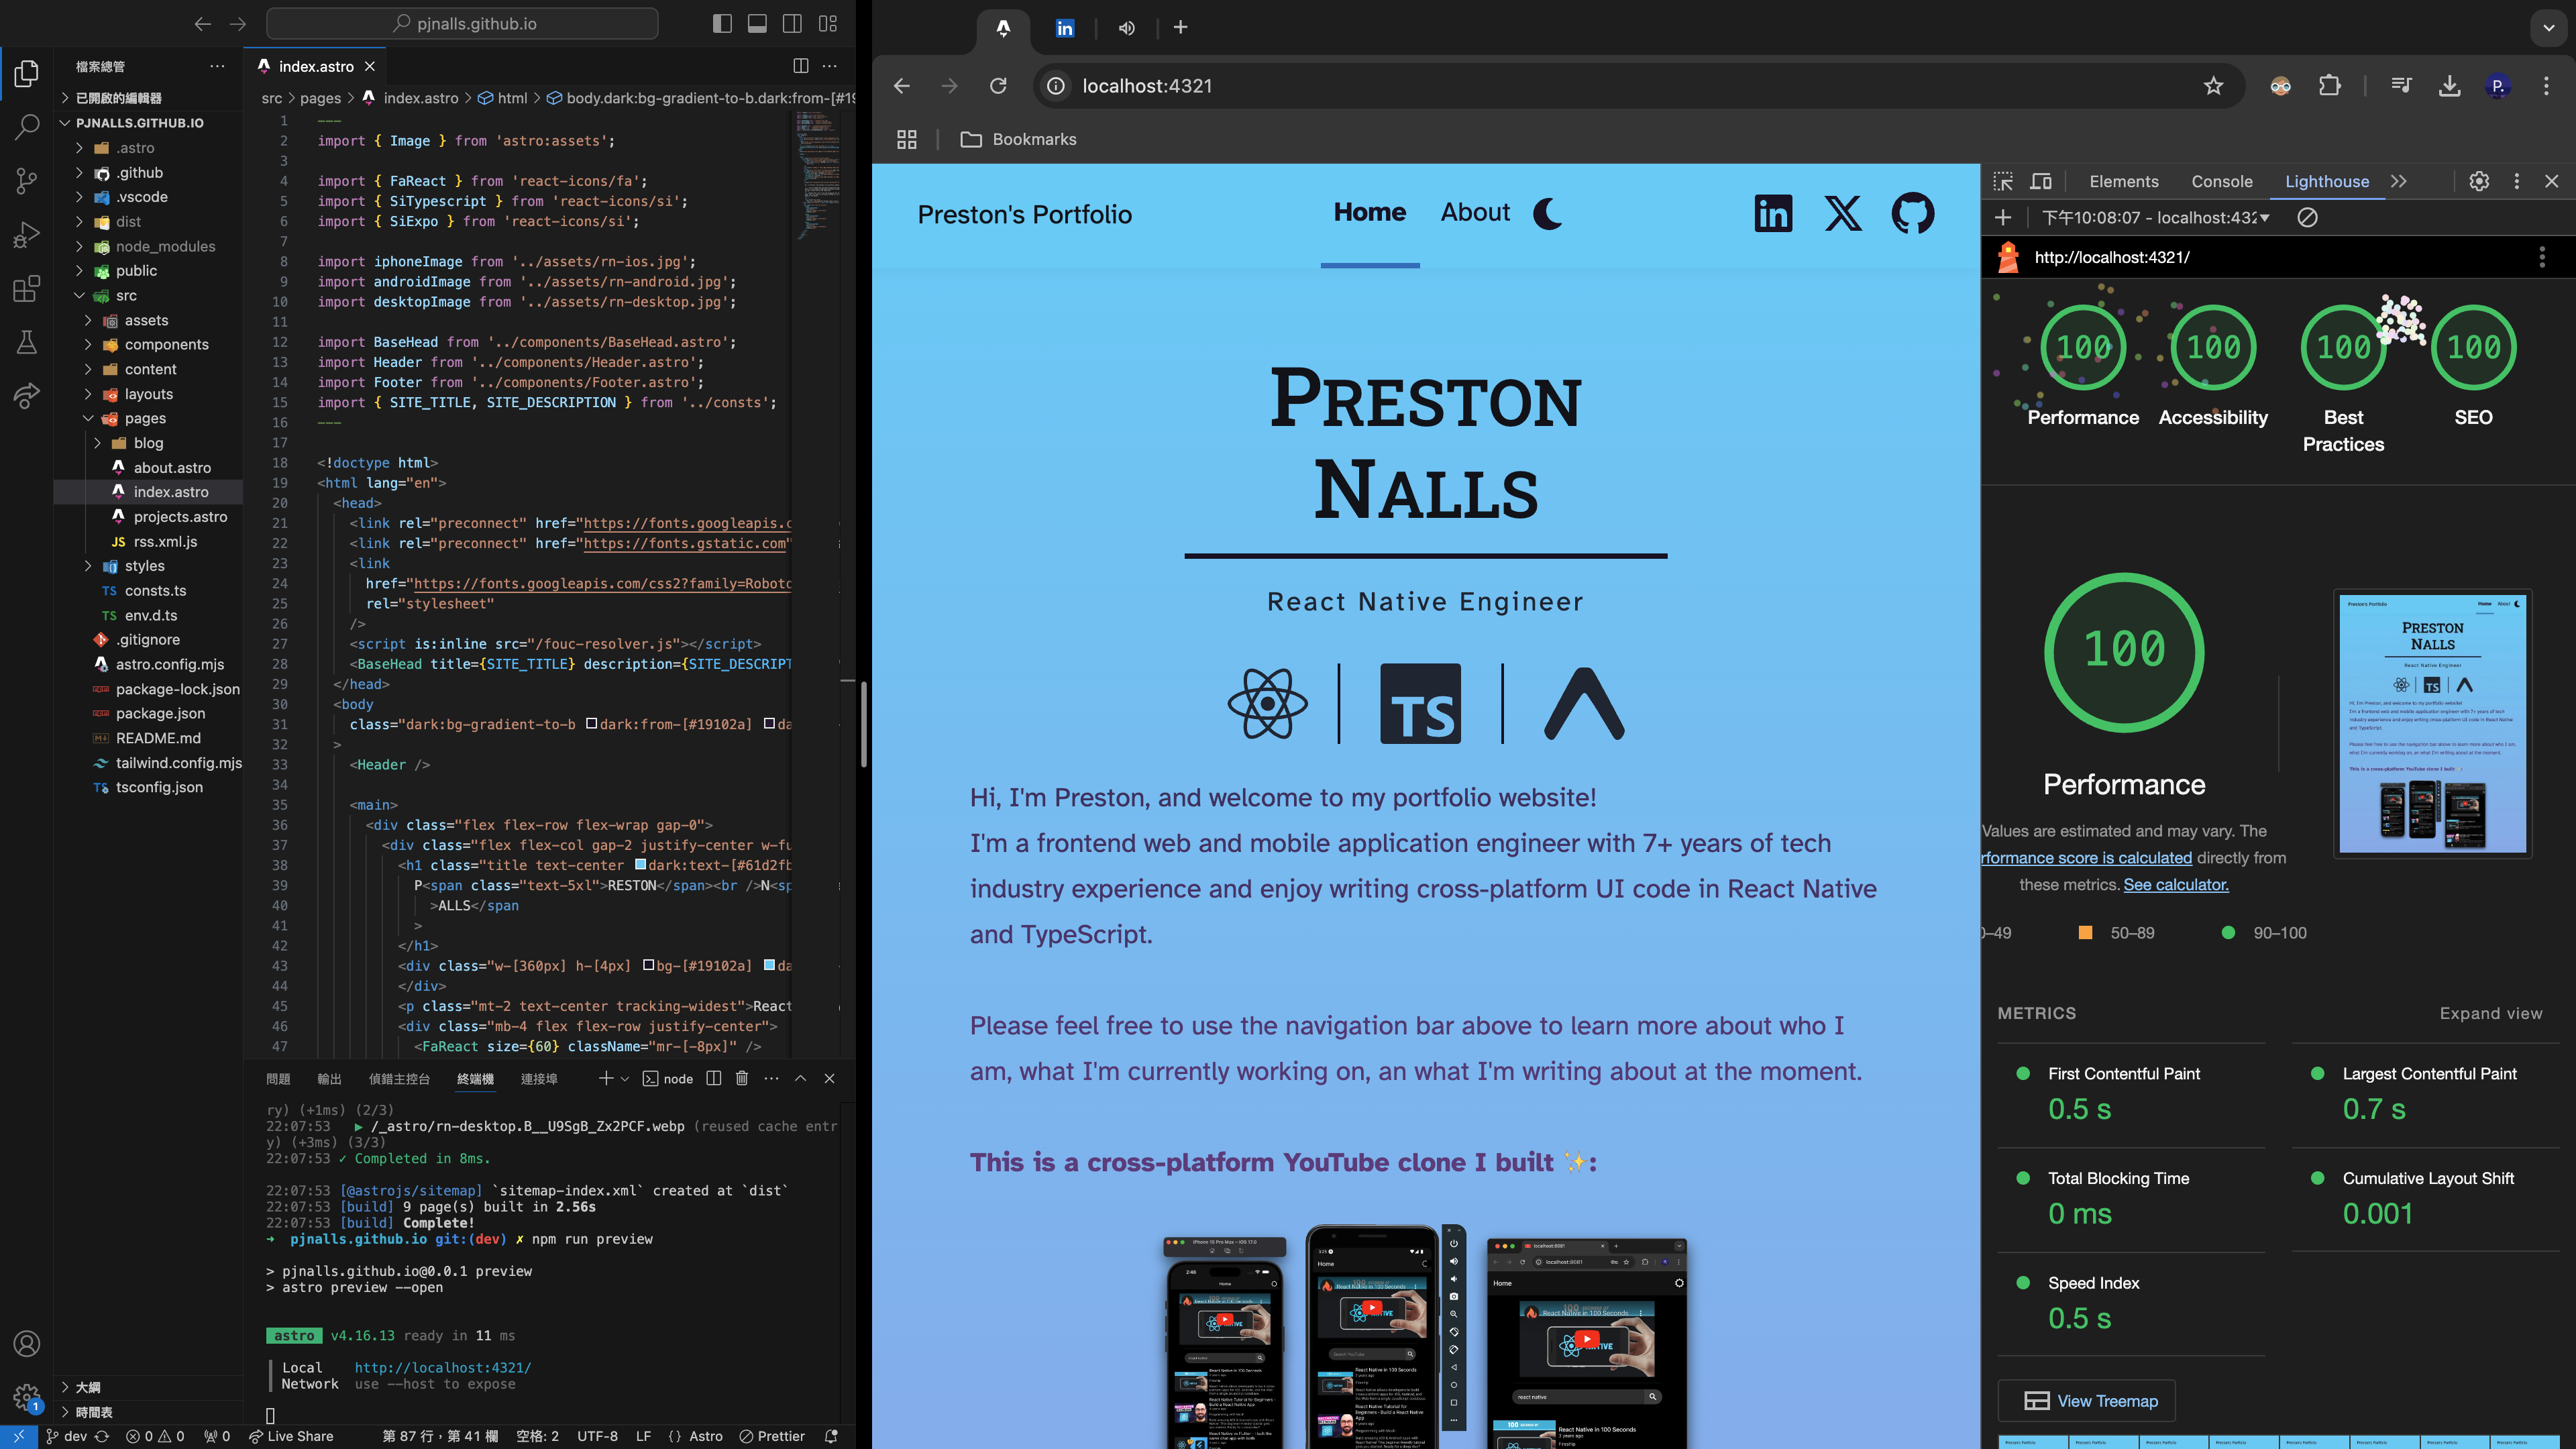Viewport: 2576px width, 1449px height.
Task: Show more DevTools tabs chevron
Action: [2399, 181]
